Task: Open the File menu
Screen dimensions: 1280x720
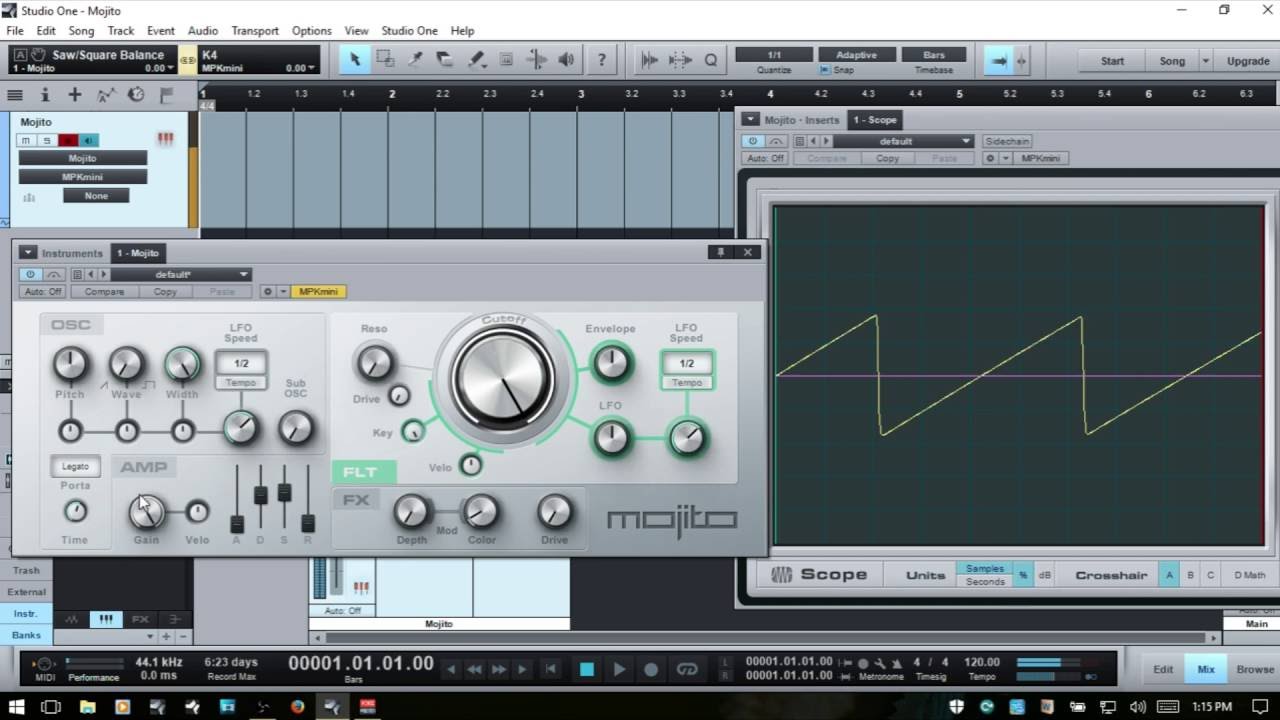Action: tap(15, 31)
